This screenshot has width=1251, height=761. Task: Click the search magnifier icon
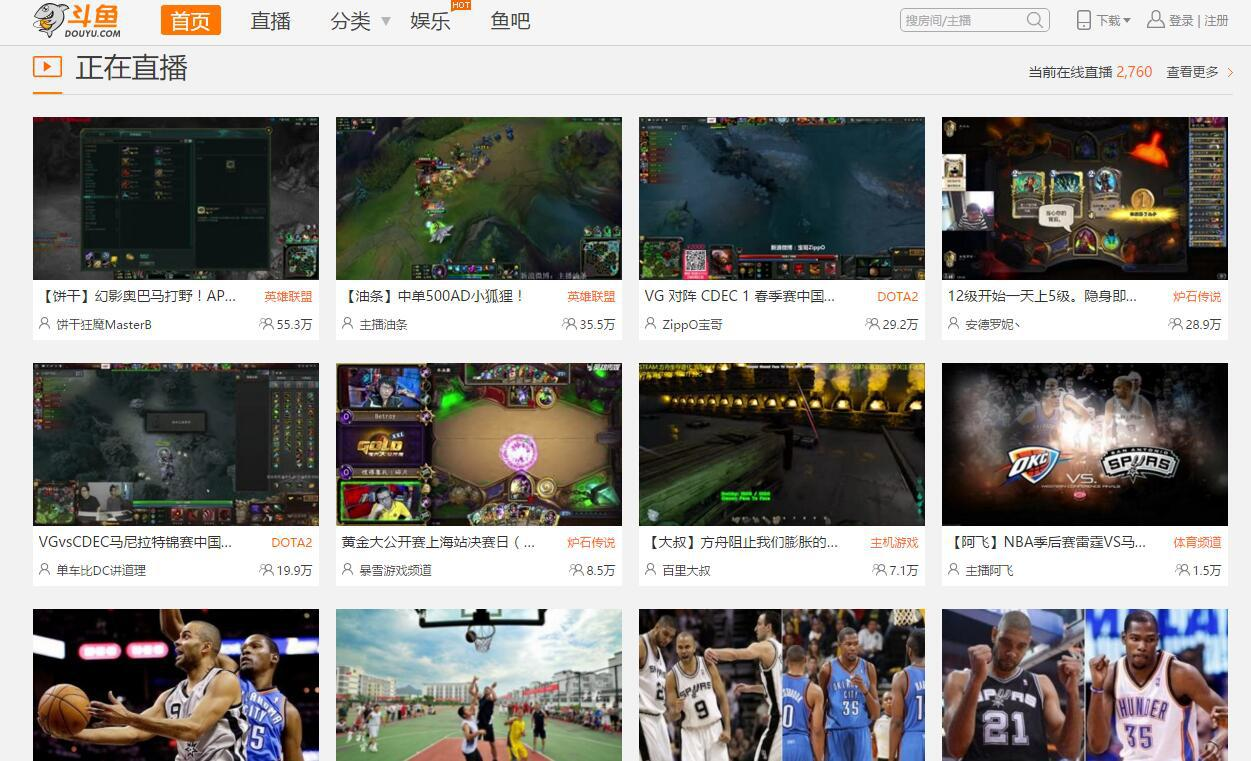1035,20
